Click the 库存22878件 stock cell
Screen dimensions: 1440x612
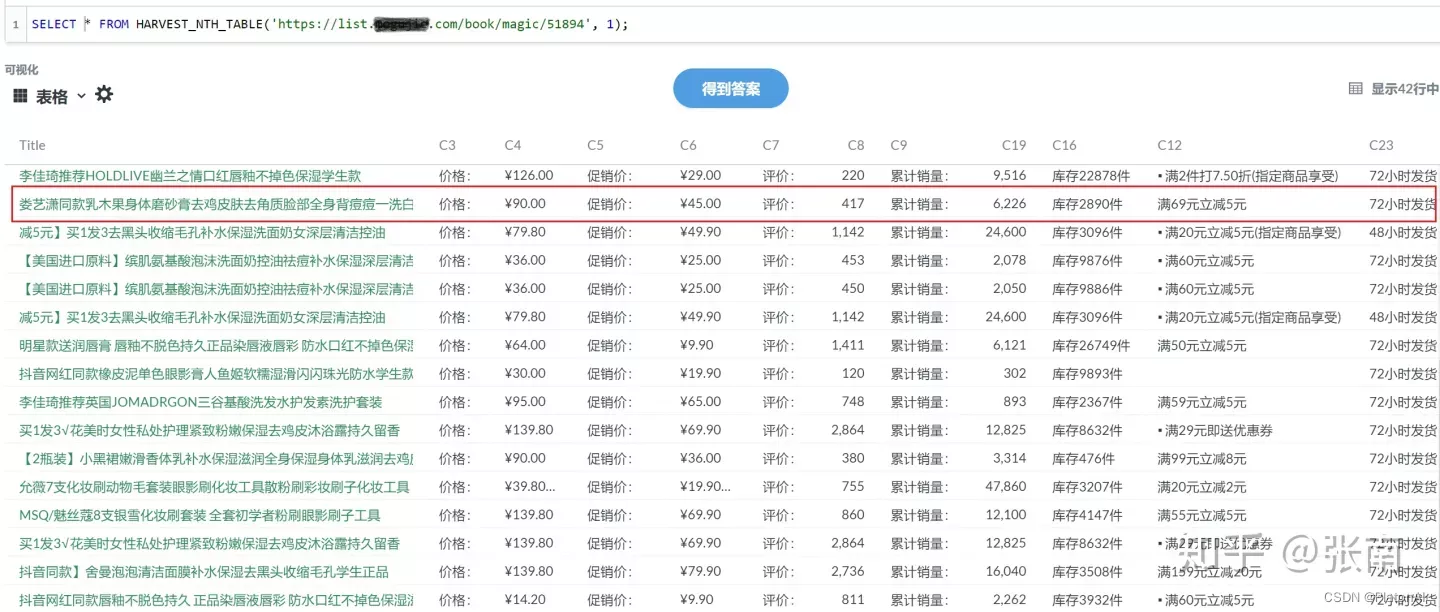tap(1091, 175)
